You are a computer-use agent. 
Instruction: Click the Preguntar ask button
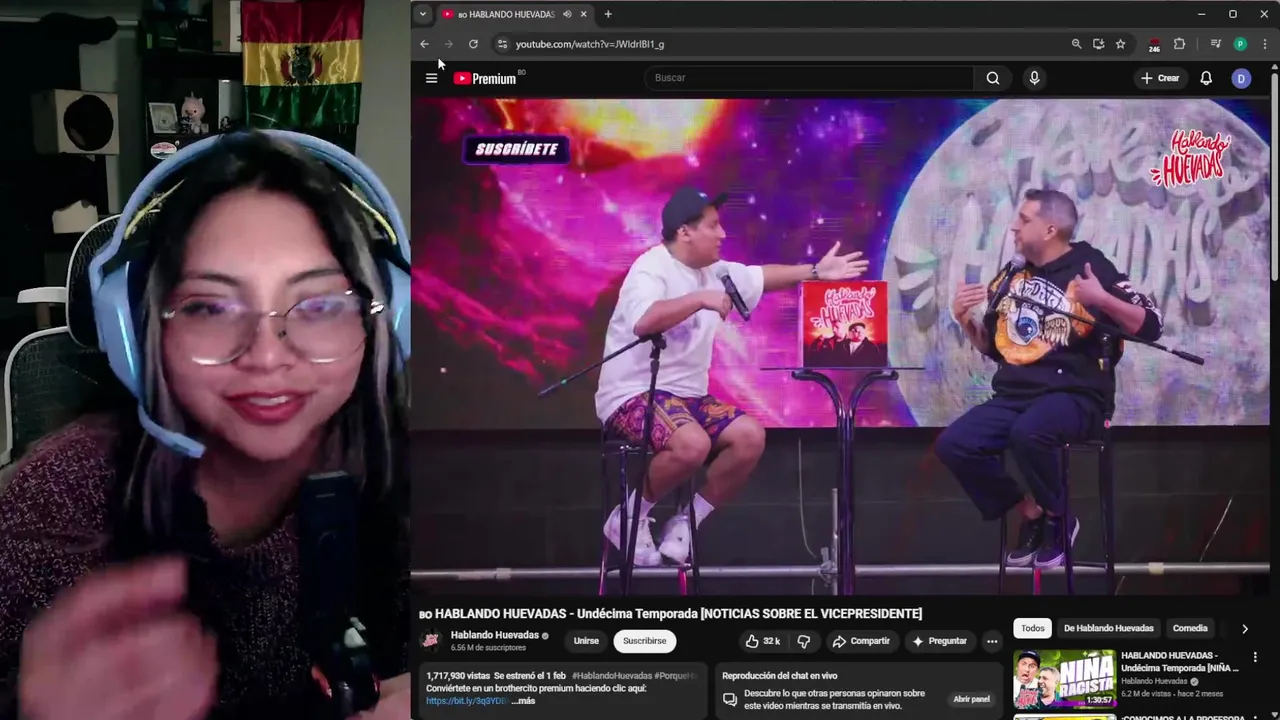click(939, 641)
